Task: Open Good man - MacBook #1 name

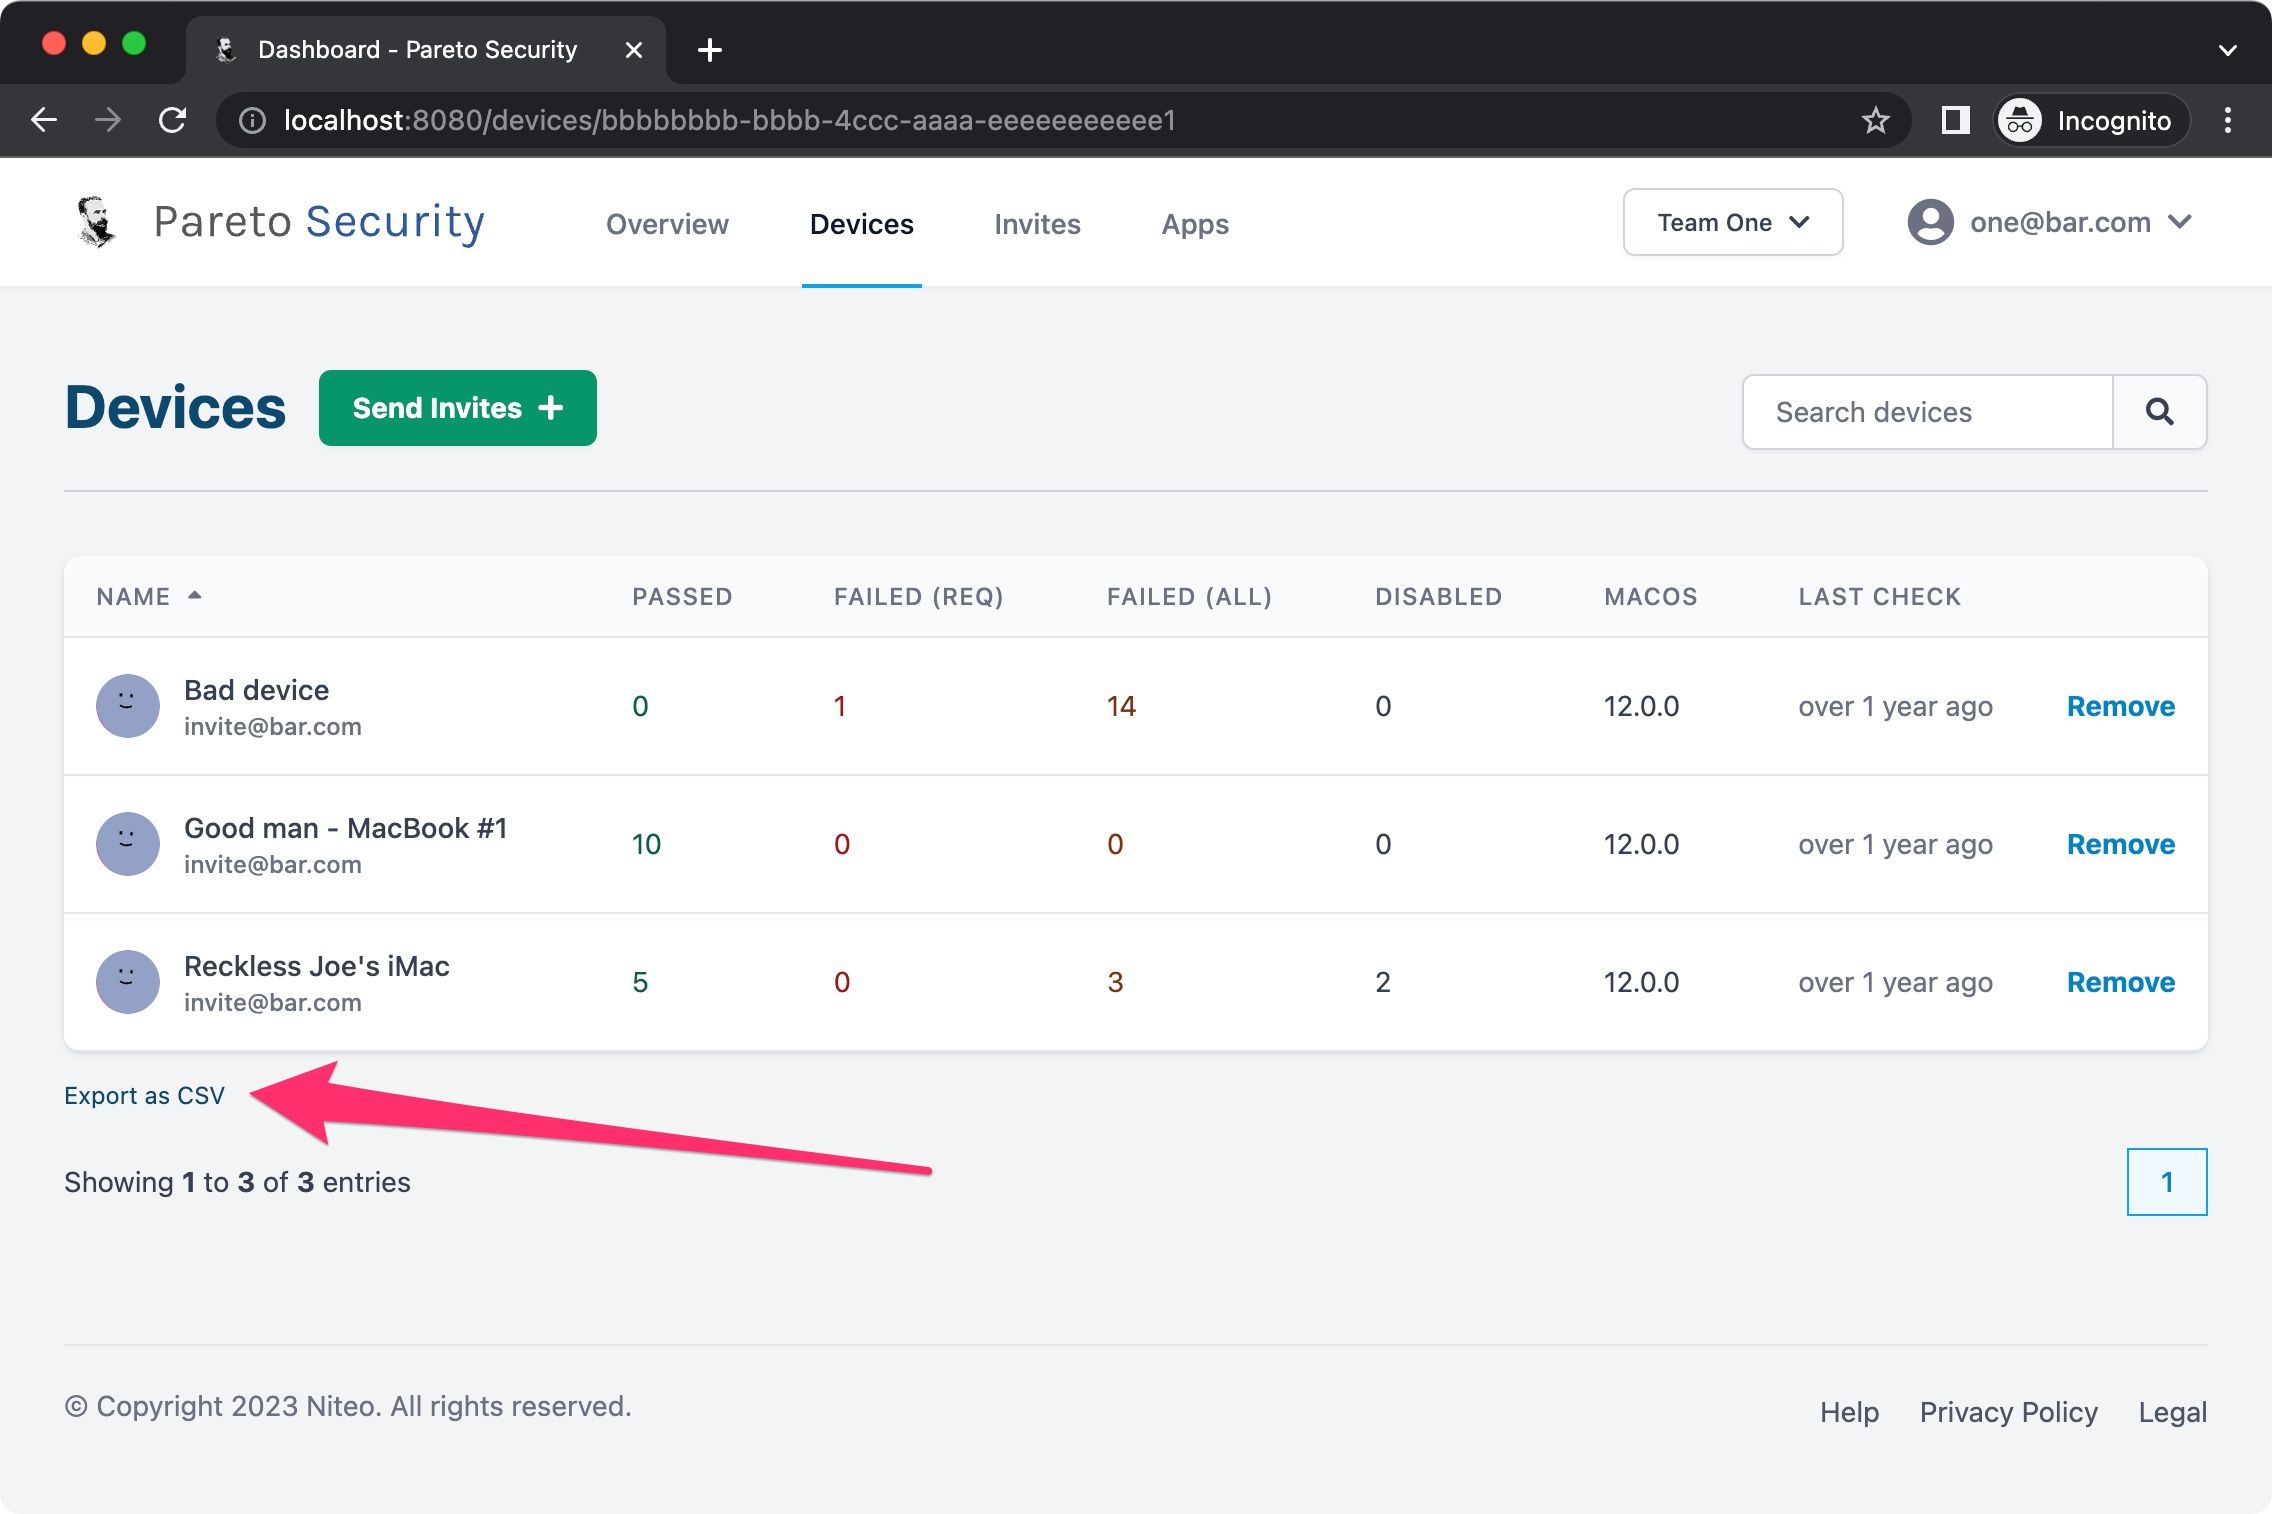Action: (345, 828)
